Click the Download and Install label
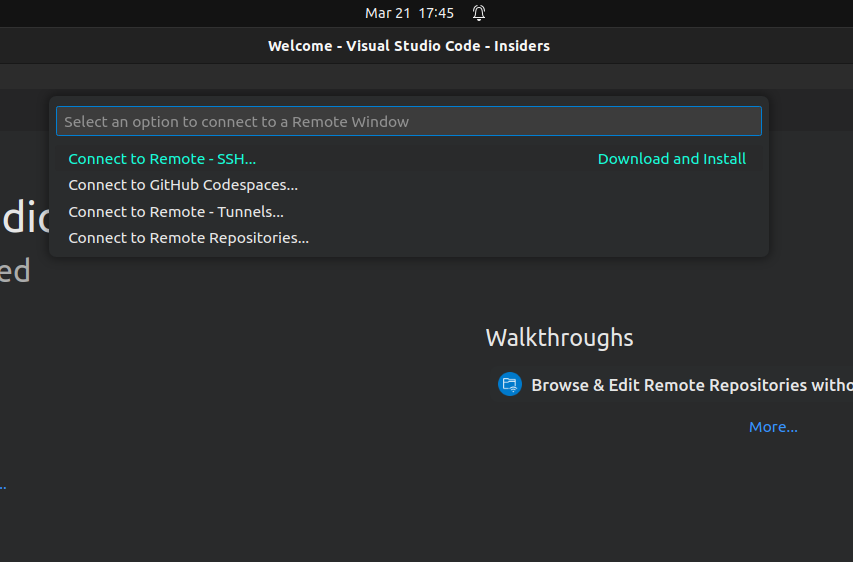 tap(672, 159)
